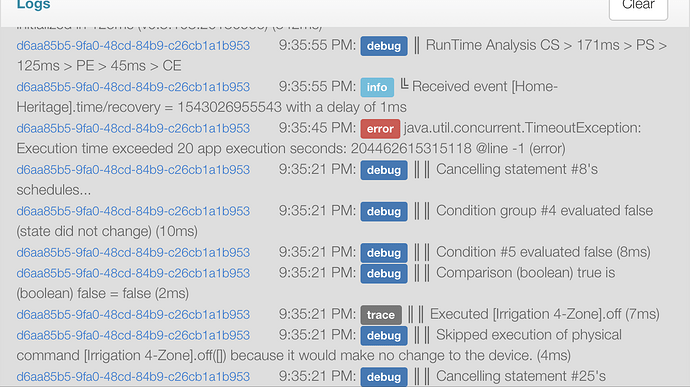Image resolution: width=690 pixels, height=387 pixels.
Task: Click debug badge on RunTime Analysis entry
Action: point(384,46)
